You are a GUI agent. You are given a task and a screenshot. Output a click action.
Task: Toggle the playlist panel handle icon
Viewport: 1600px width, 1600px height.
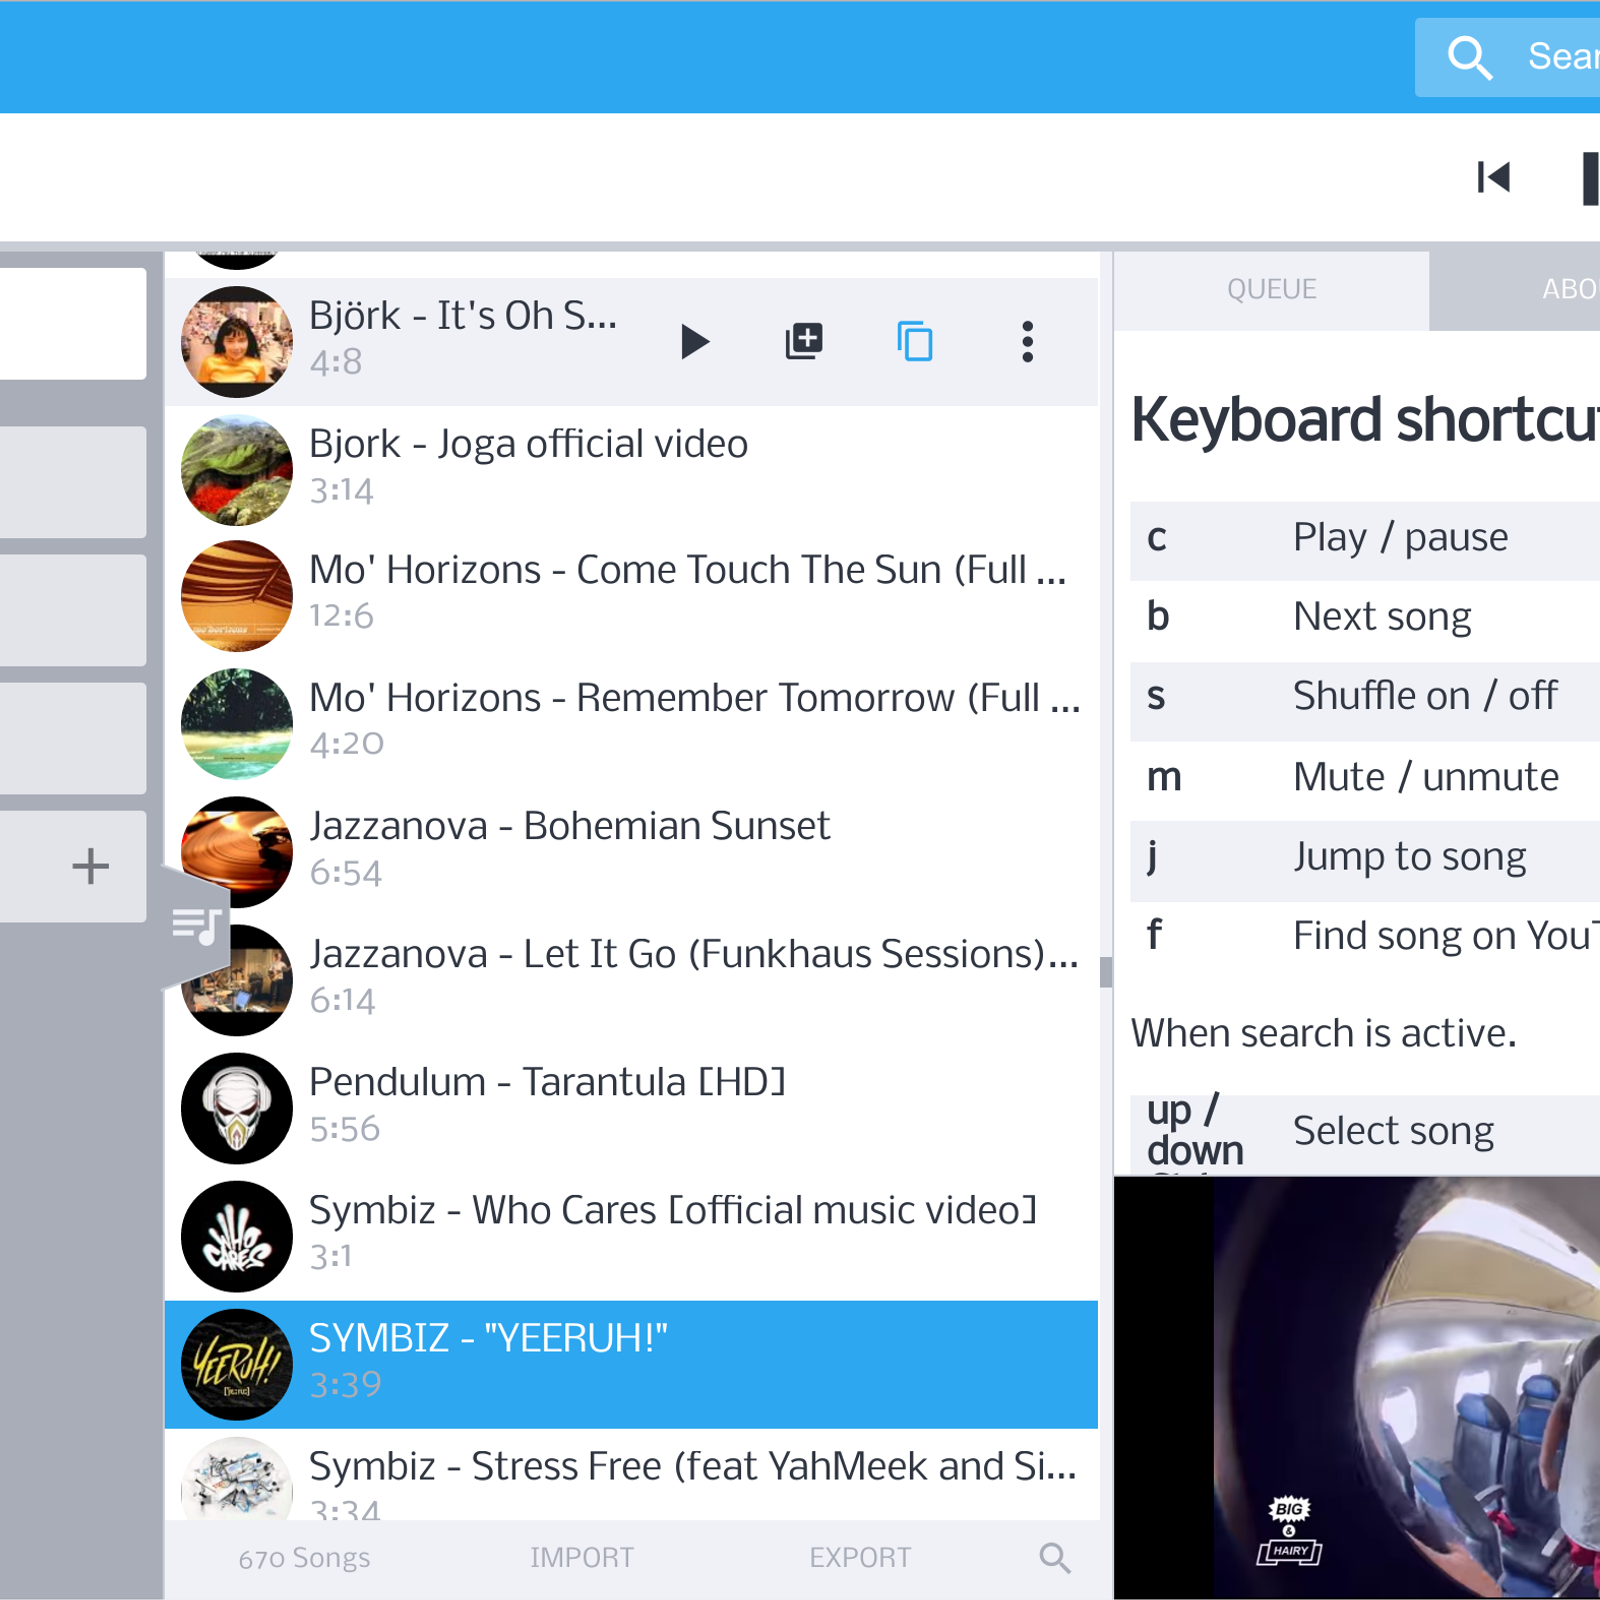196,927
